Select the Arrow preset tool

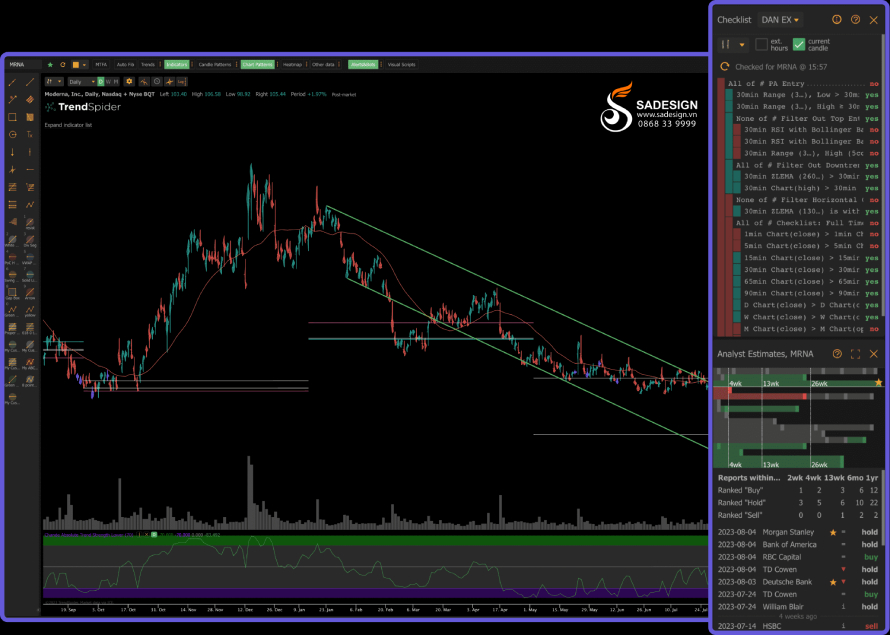click(30, 293)
